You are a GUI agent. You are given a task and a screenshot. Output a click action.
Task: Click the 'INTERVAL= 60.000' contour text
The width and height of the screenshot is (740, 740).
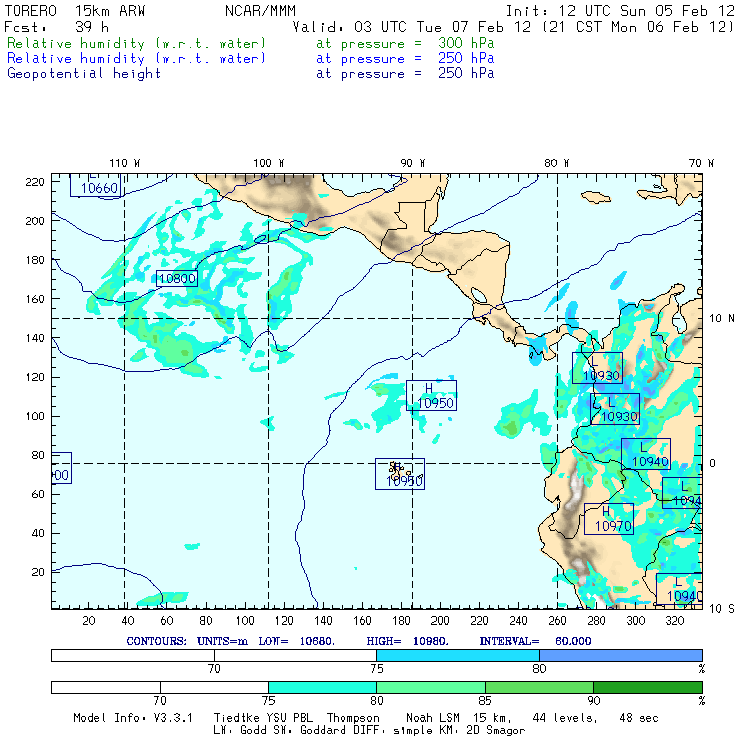tap(535, 641)
